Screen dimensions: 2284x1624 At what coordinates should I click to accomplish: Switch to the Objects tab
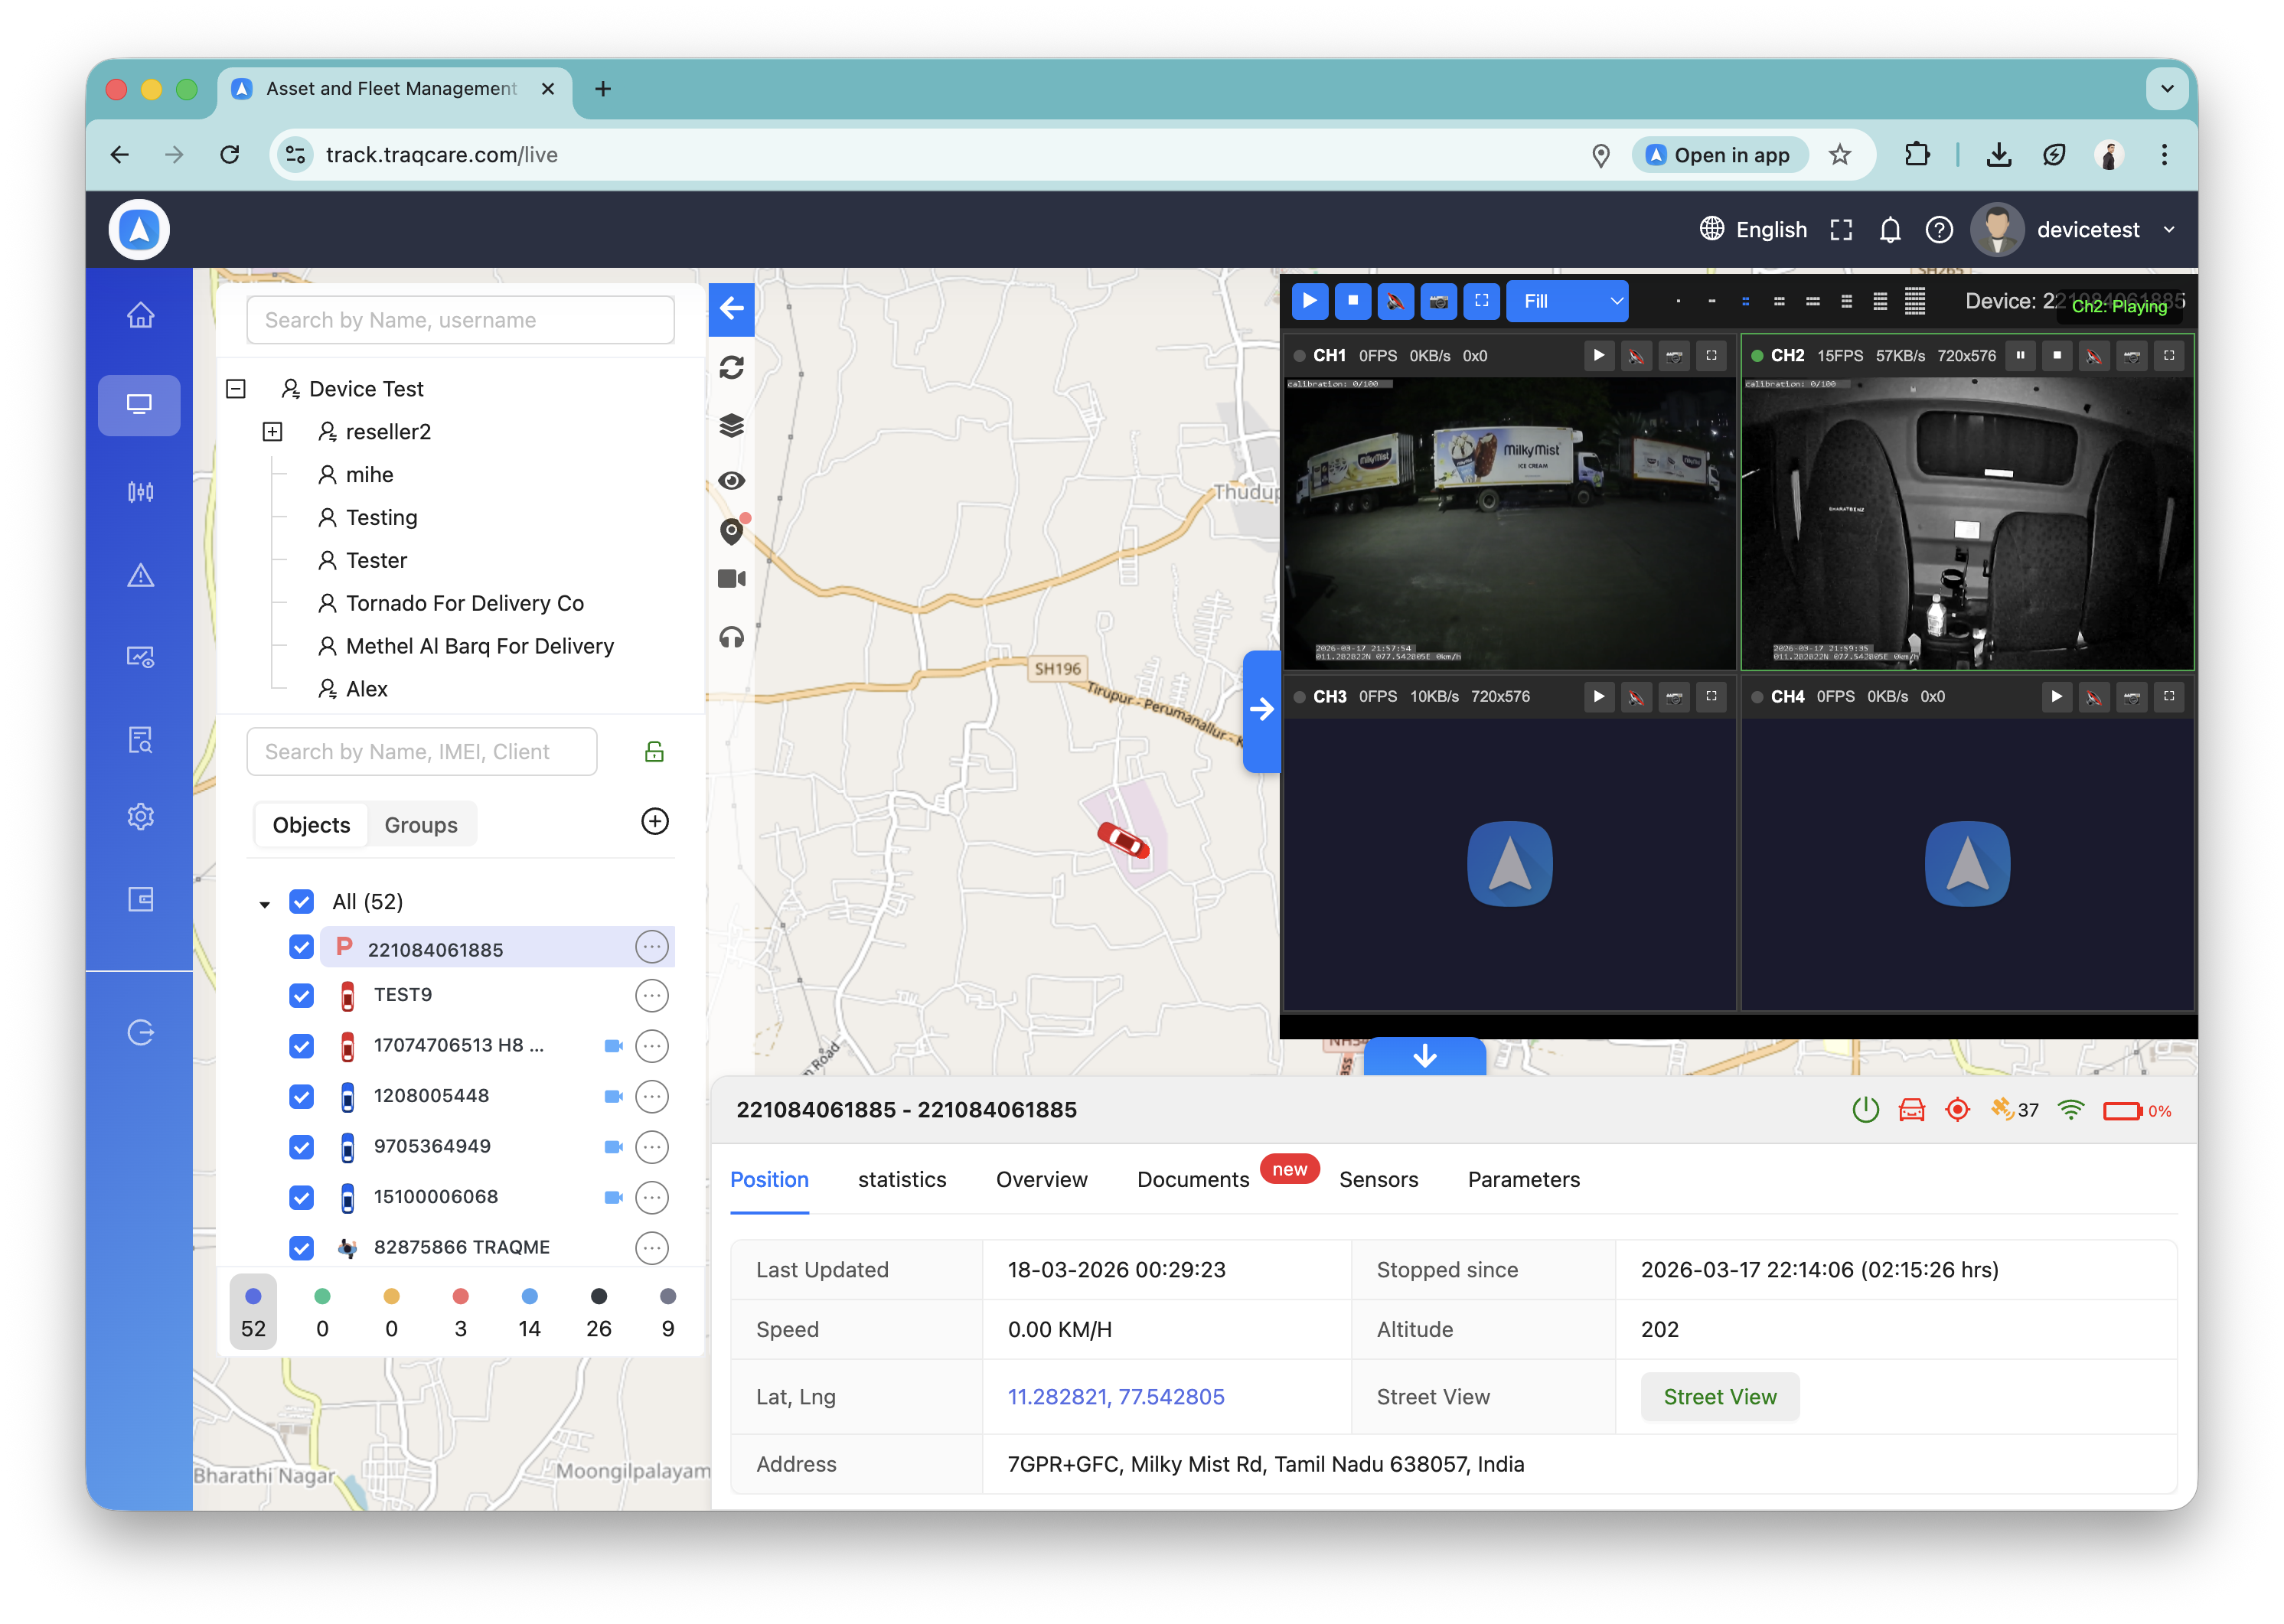tap(311, 825)
